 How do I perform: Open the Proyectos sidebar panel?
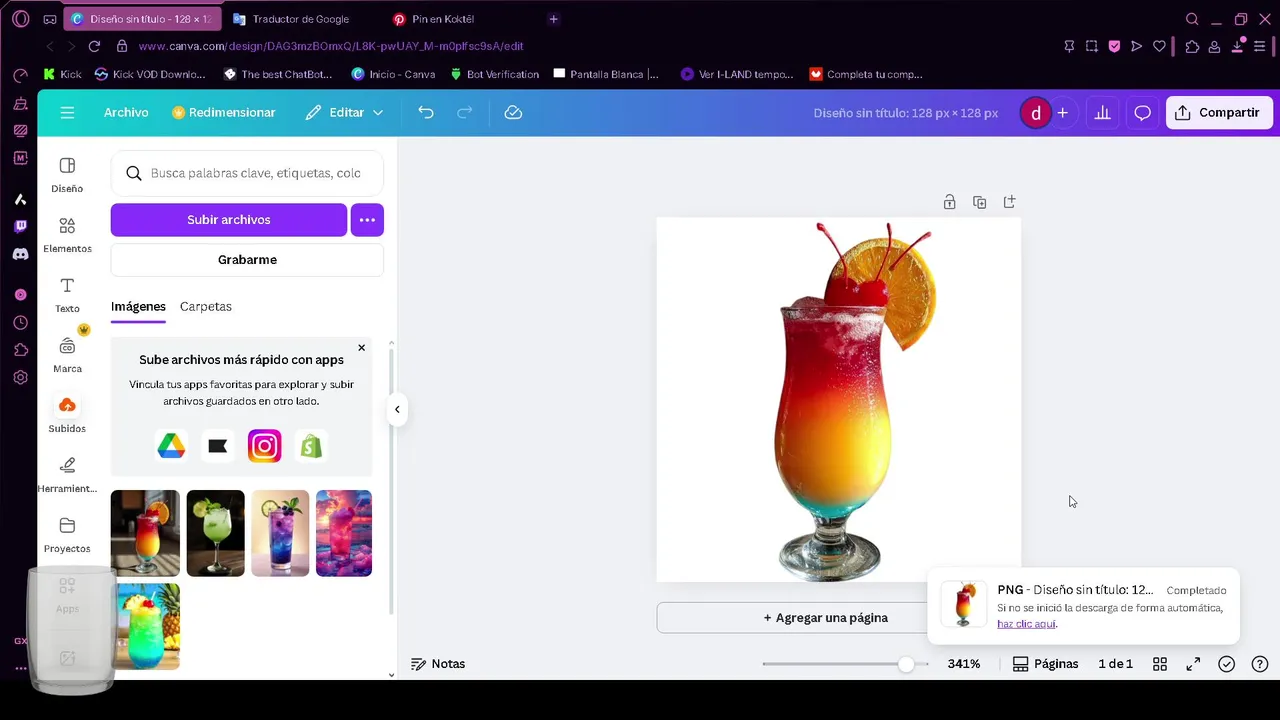[x=67, y=534]
